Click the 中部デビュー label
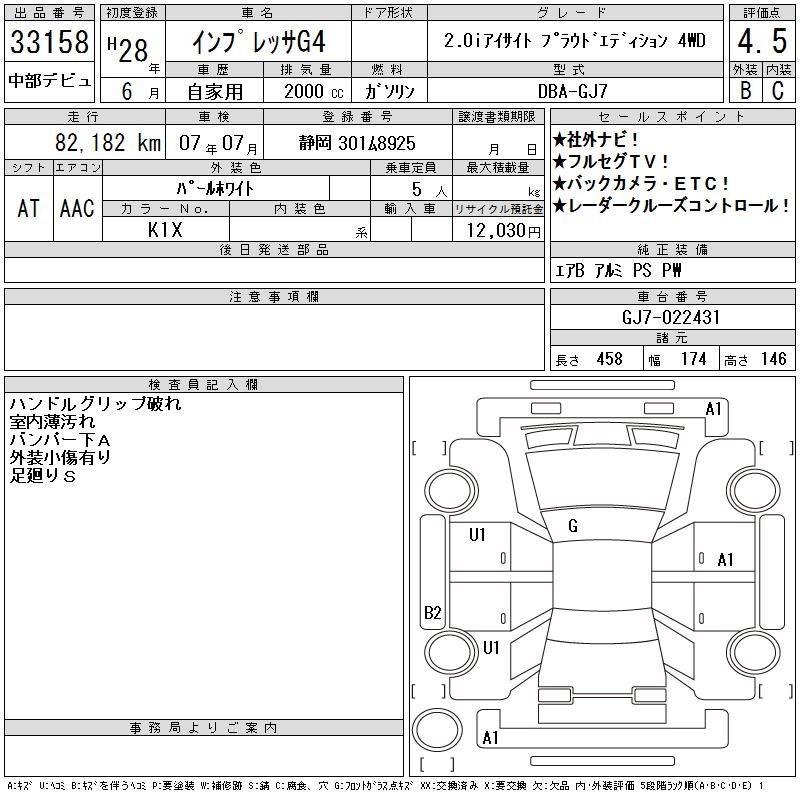Viewport: 800px width, 800px height. pos(49,81)
